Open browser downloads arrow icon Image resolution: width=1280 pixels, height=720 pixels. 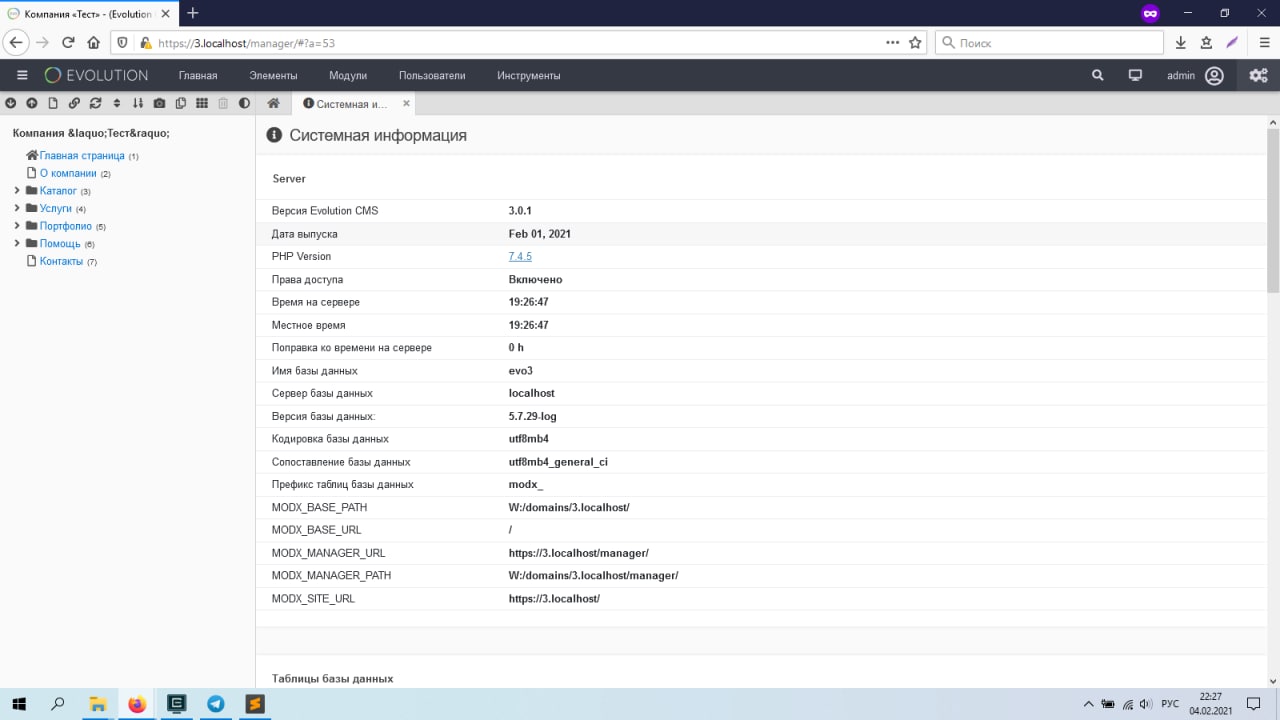[x=1181, y=43]
